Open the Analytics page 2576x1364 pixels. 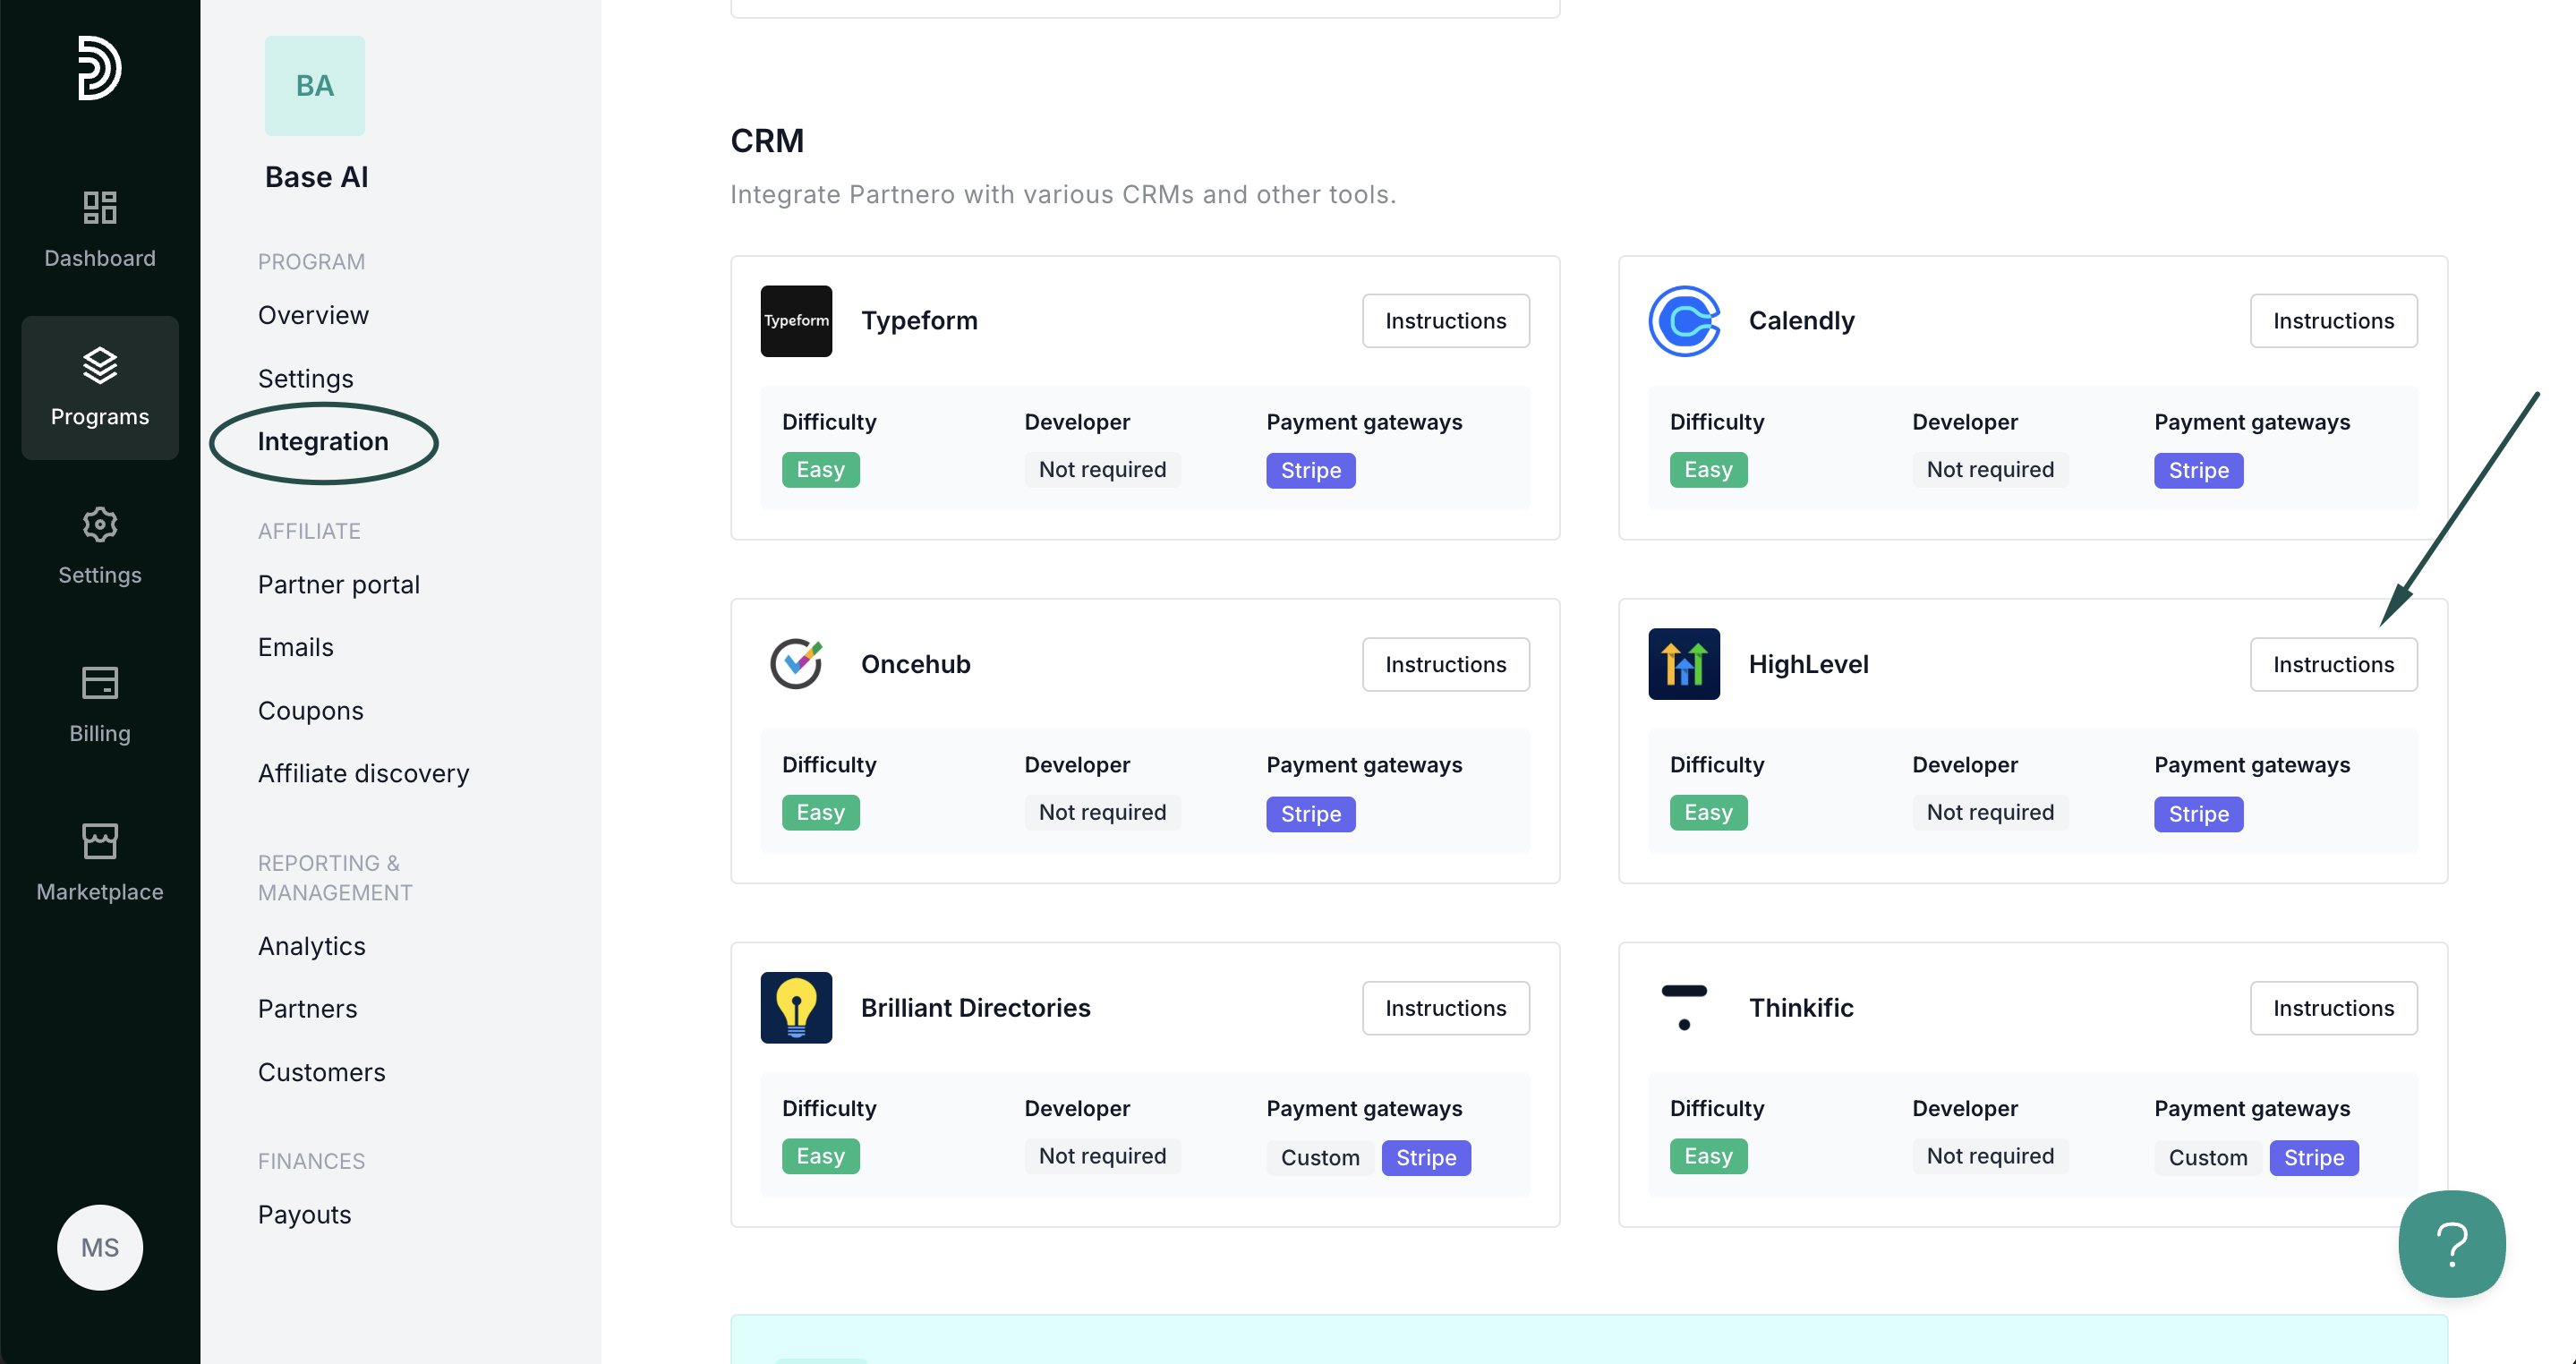coord(312,946)
